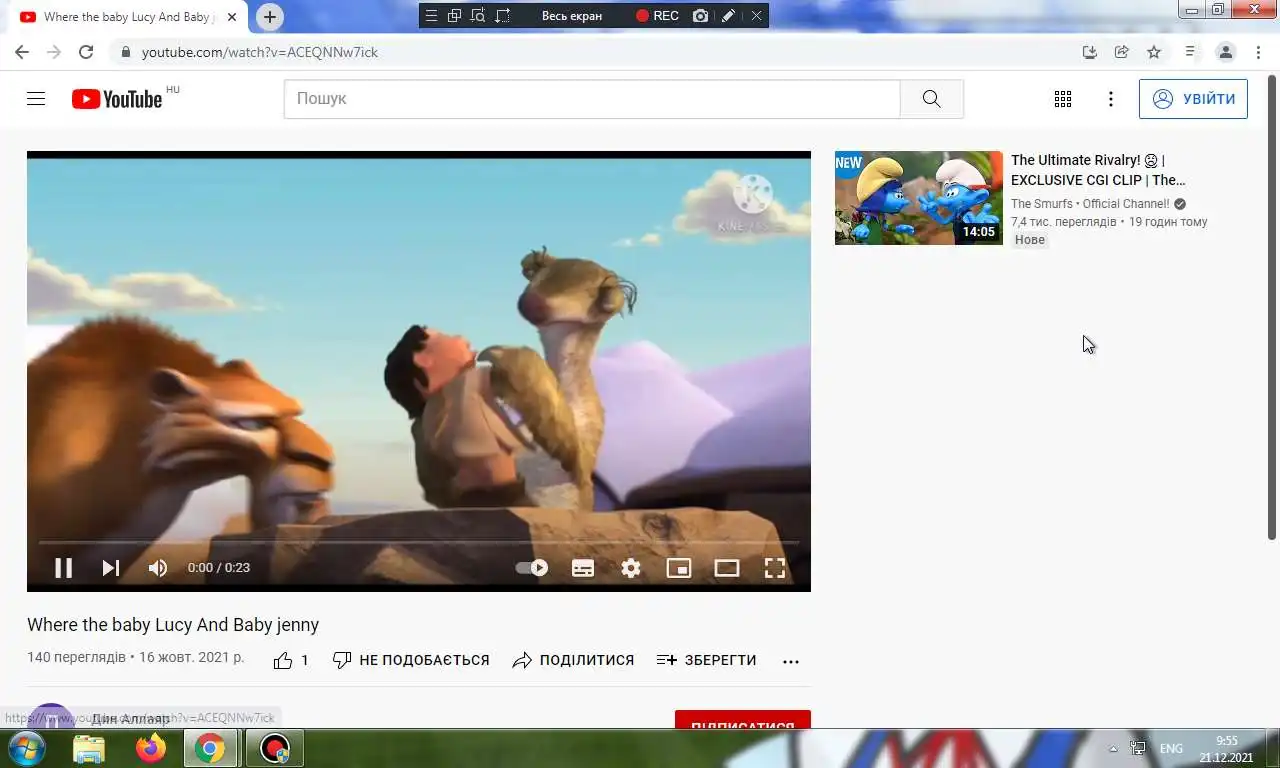
Task: Take screenshot with camera icon
Action: coord(701,16)
